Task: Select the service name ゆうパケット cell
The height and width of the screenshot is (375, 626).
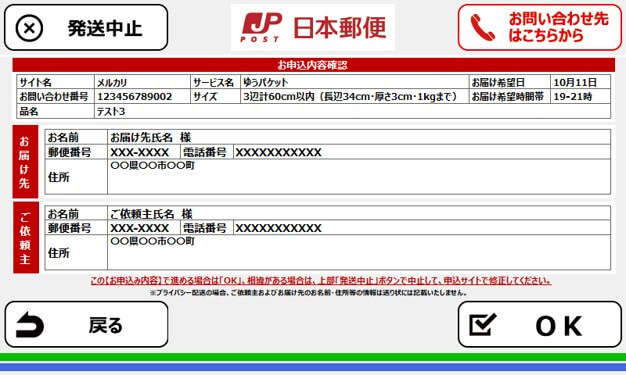Action: click(x=355, y=82)
